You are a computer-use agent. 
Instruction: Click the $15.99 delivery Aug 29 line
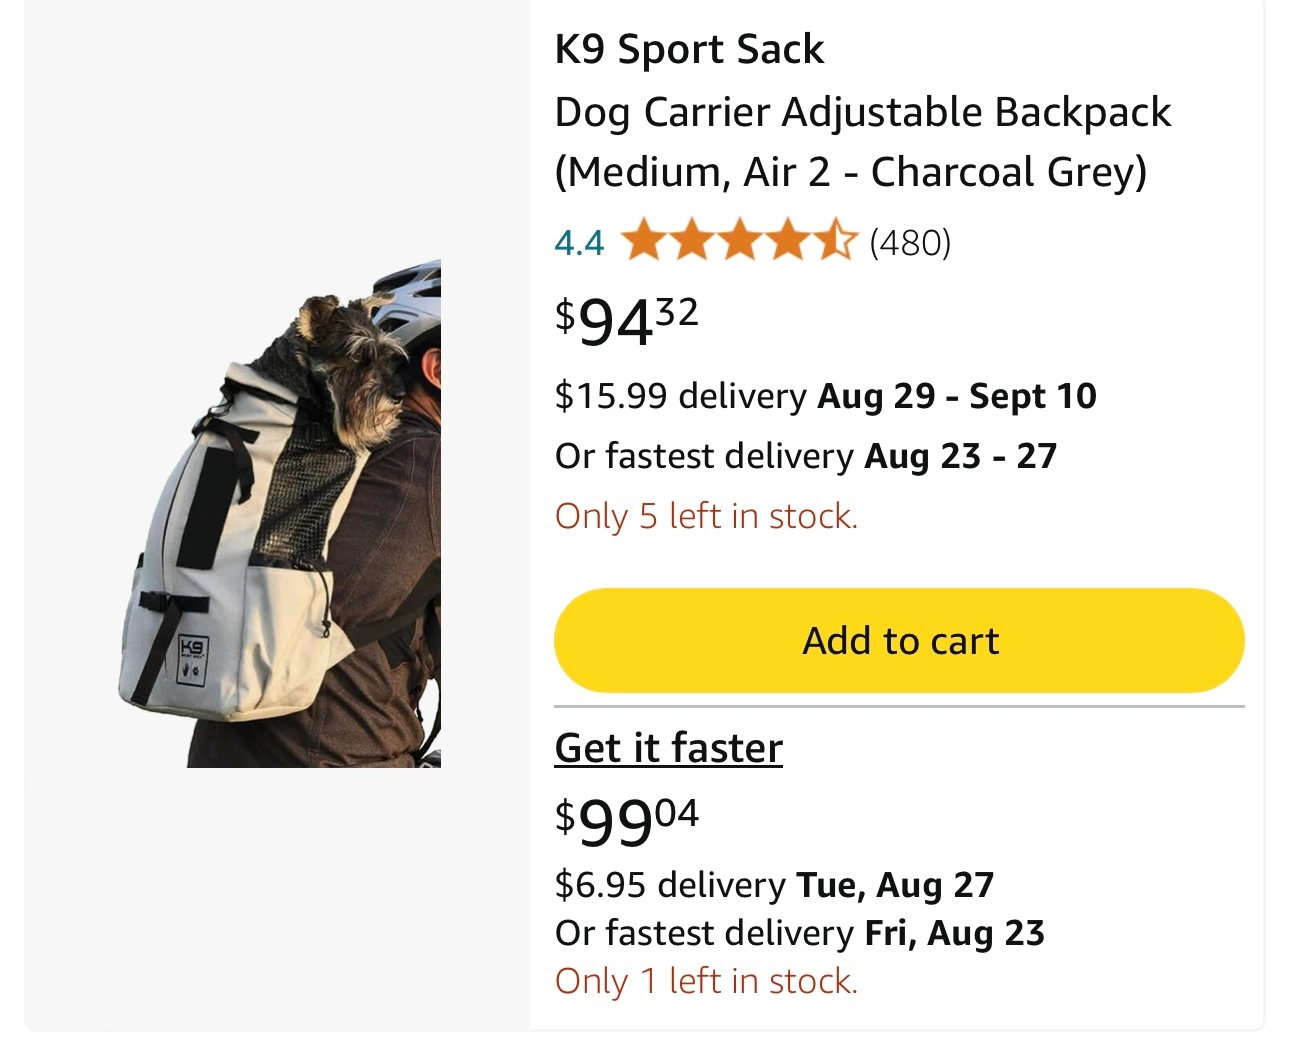tap(825, 396)
